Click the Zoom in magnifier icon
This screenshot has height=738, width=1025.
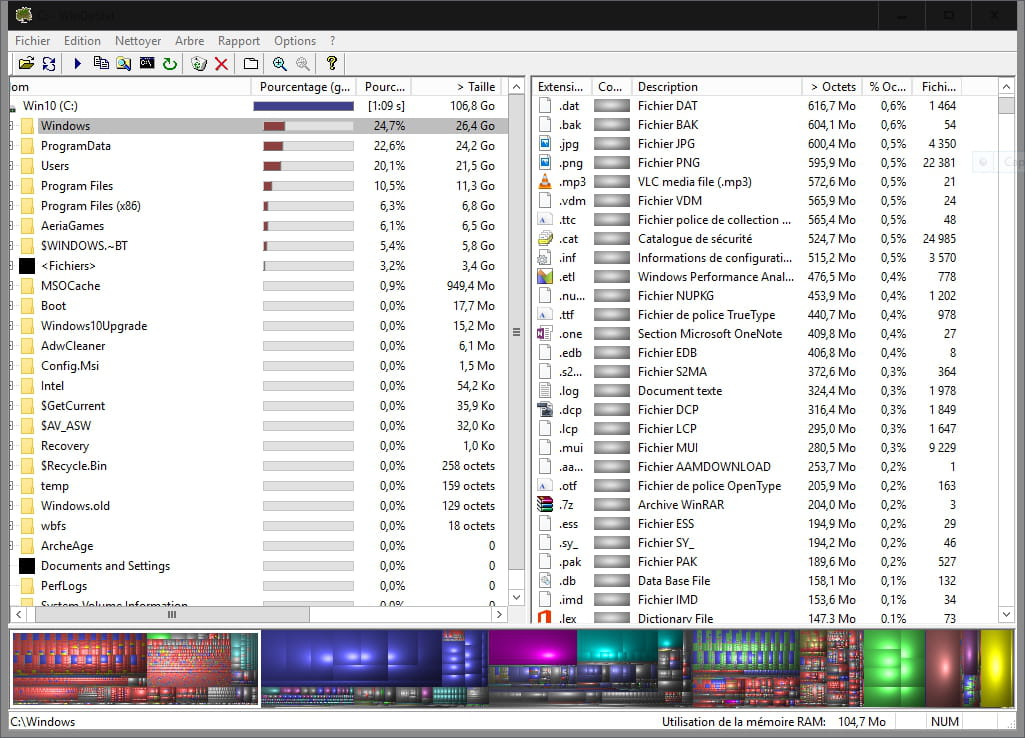click(280, 63)
